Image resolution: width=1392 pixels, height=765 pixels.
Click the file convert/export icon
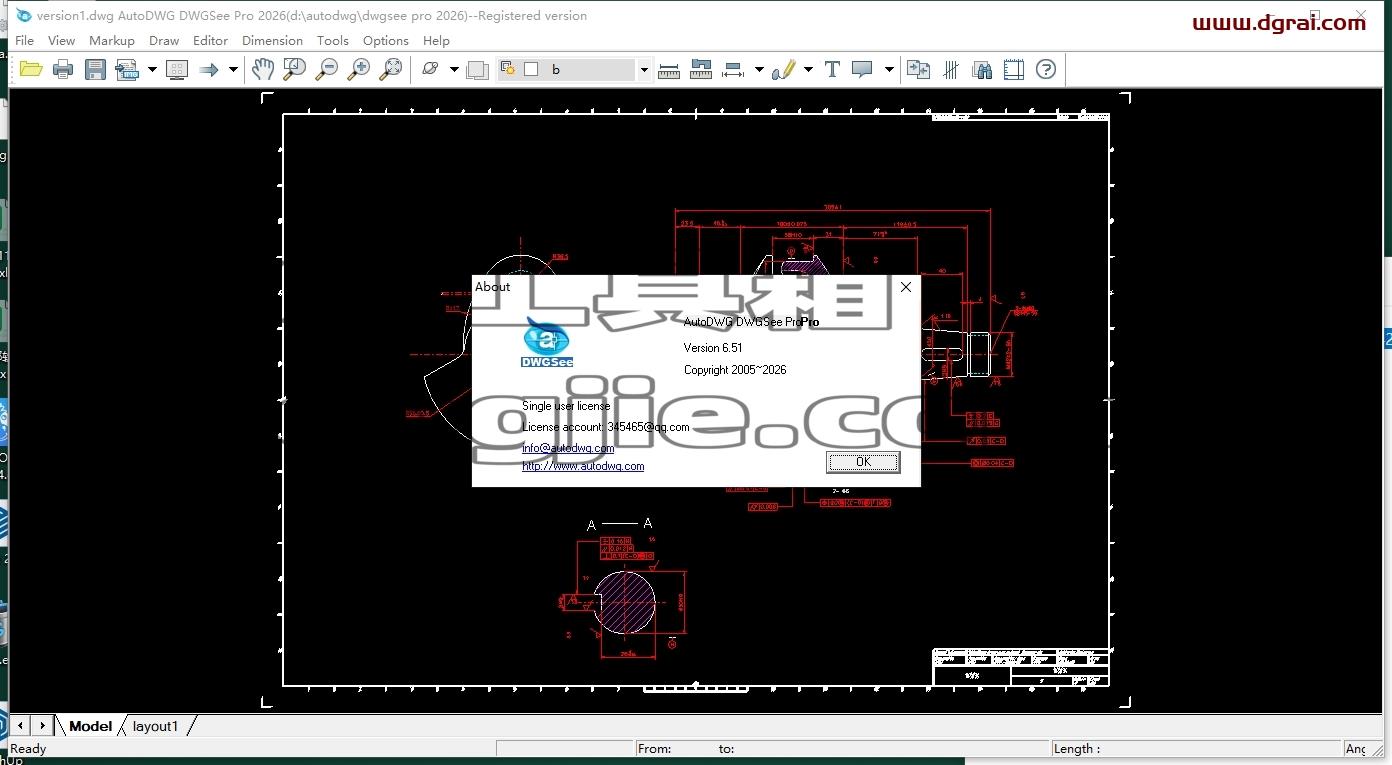[127, 69]
